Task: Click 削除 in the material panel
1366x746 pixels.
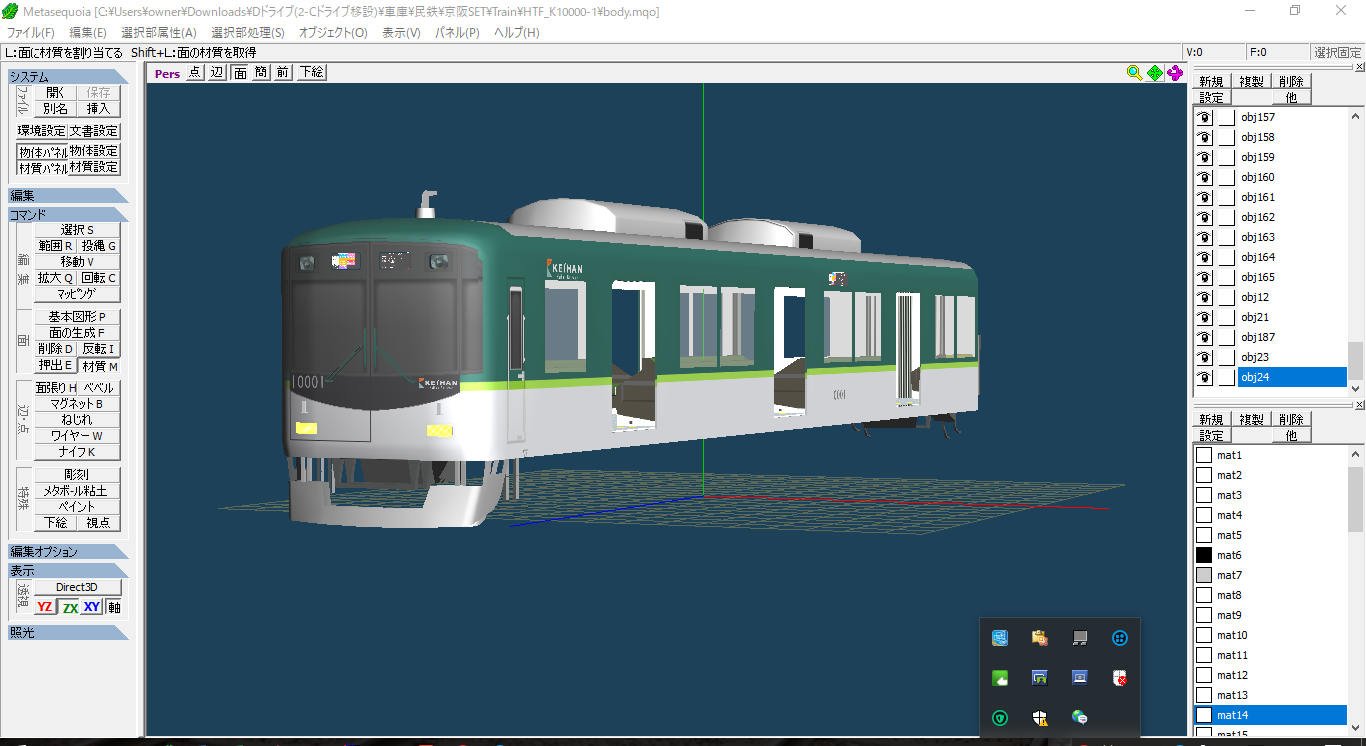Action: tap(1291, 420)
